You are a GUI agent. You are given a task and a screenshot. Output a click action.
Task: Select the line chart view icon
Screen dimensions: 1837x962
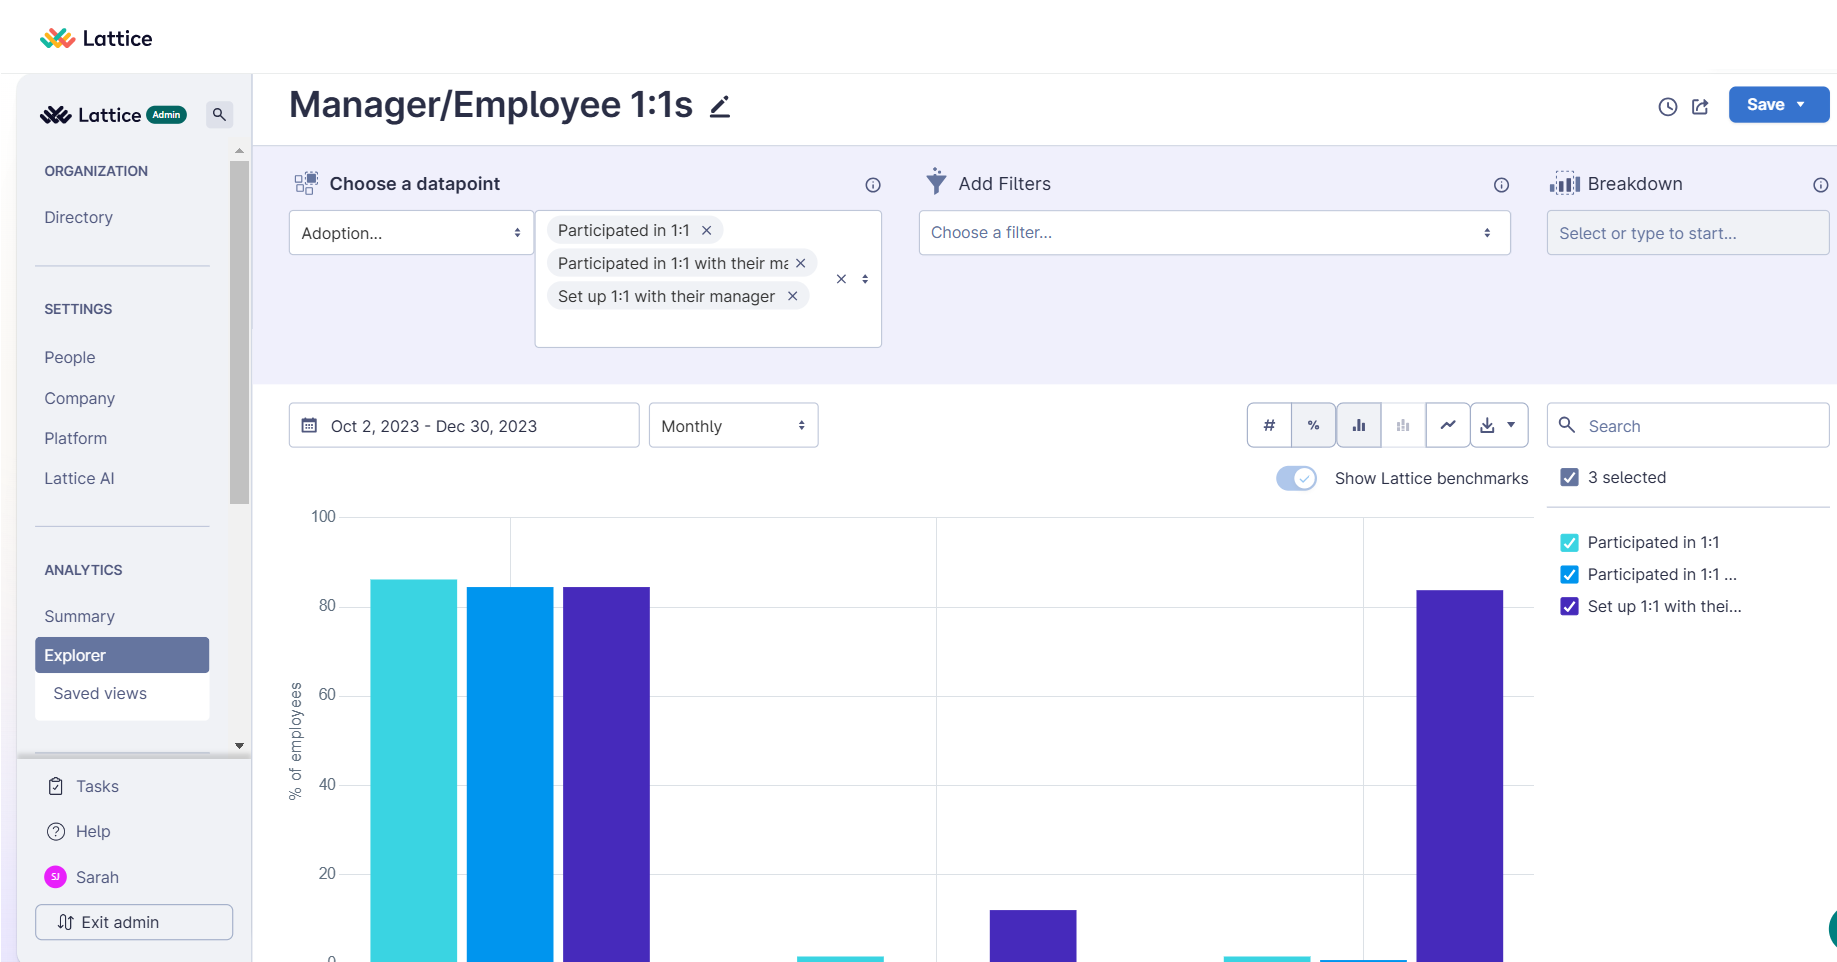[1447, 425]
